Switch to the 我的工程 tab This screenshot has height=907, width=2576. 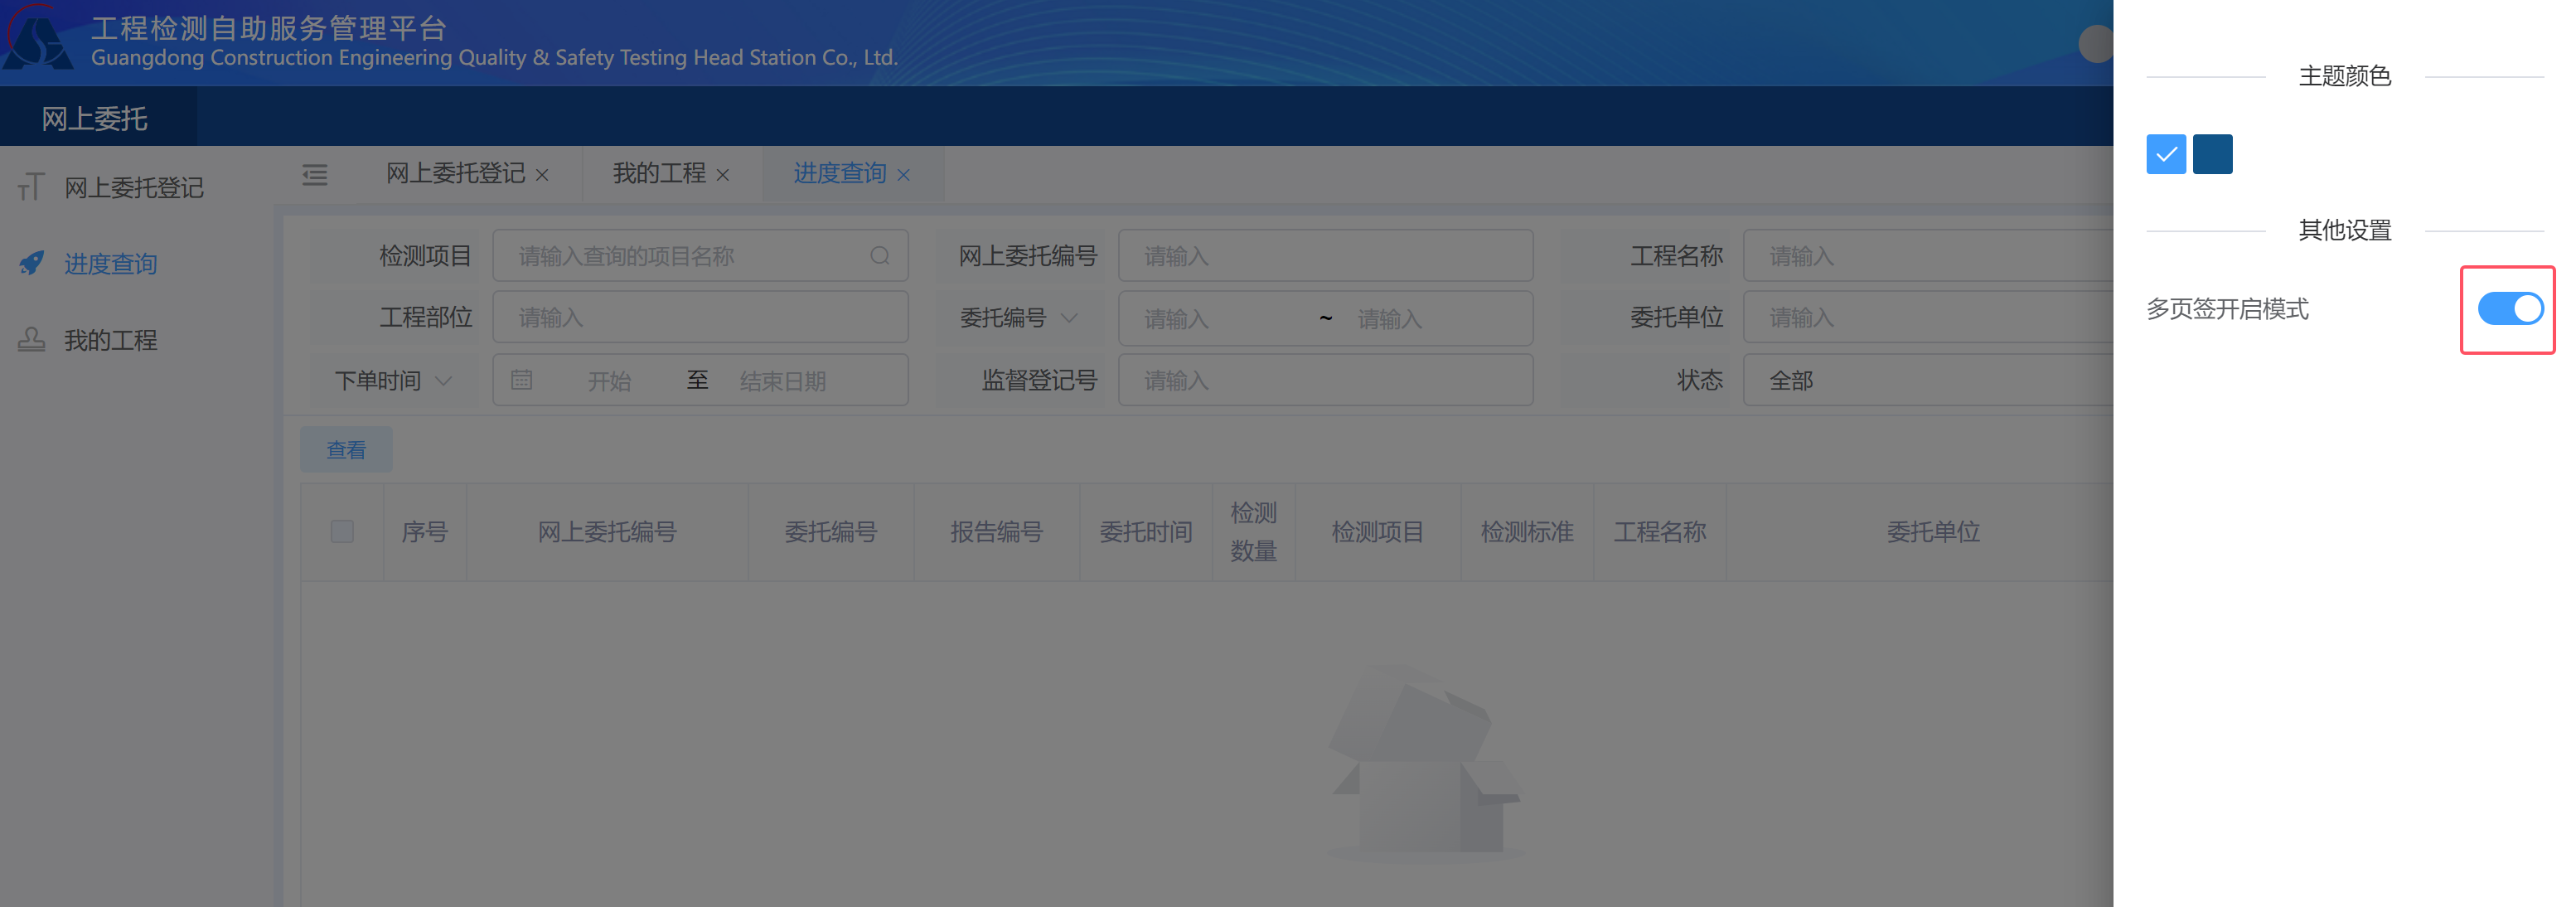click(x=658, y=174)
